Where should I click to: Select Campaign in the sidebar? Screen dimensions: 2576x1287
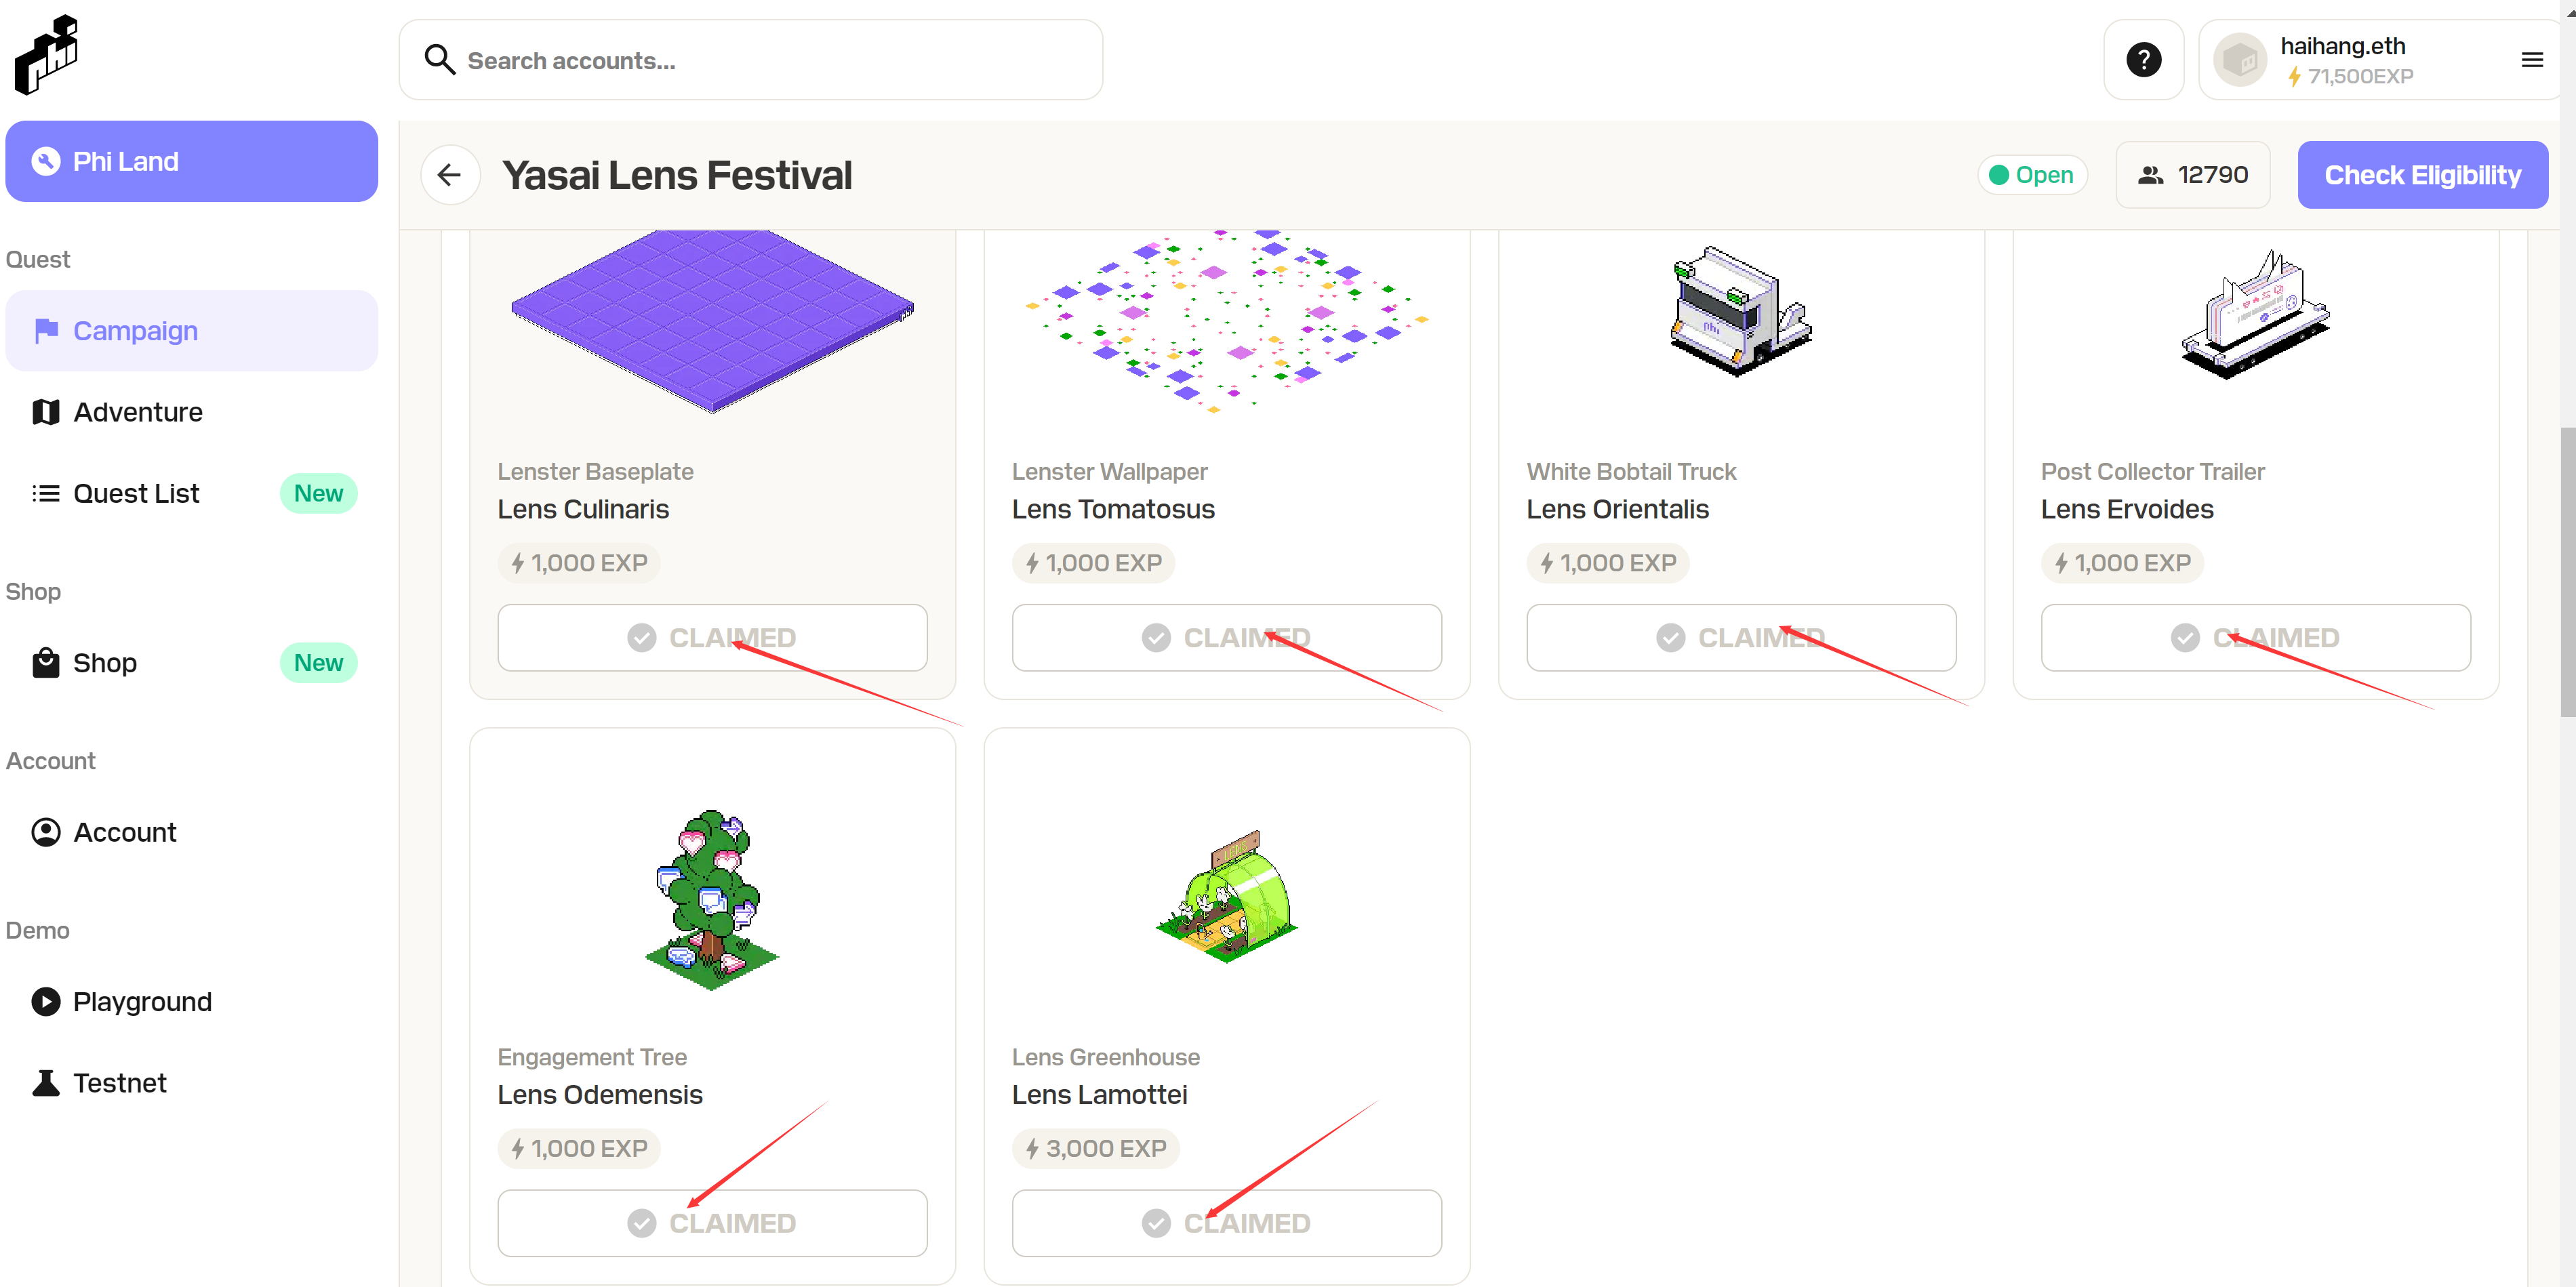pyautogui.click(x=135, y=331)
